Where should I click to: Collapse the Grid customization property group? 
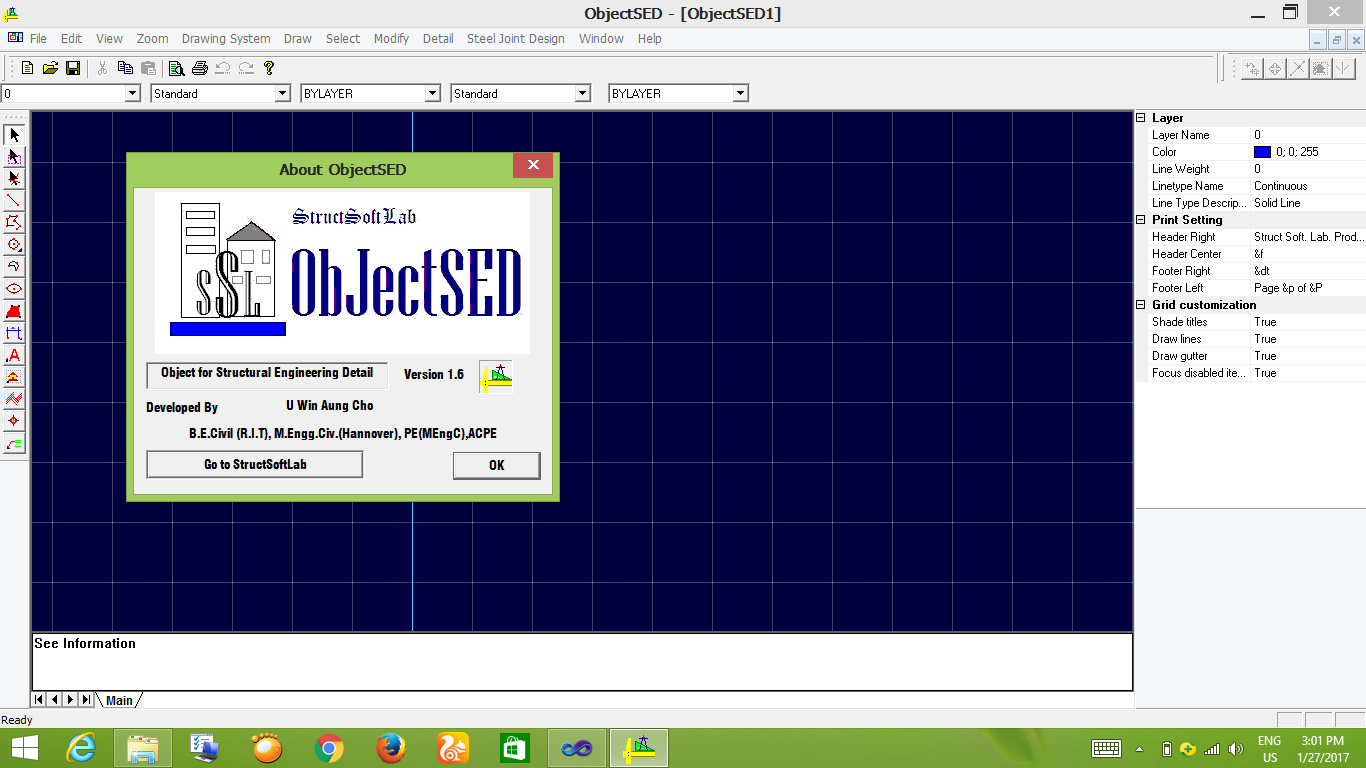pos(1141,305)
